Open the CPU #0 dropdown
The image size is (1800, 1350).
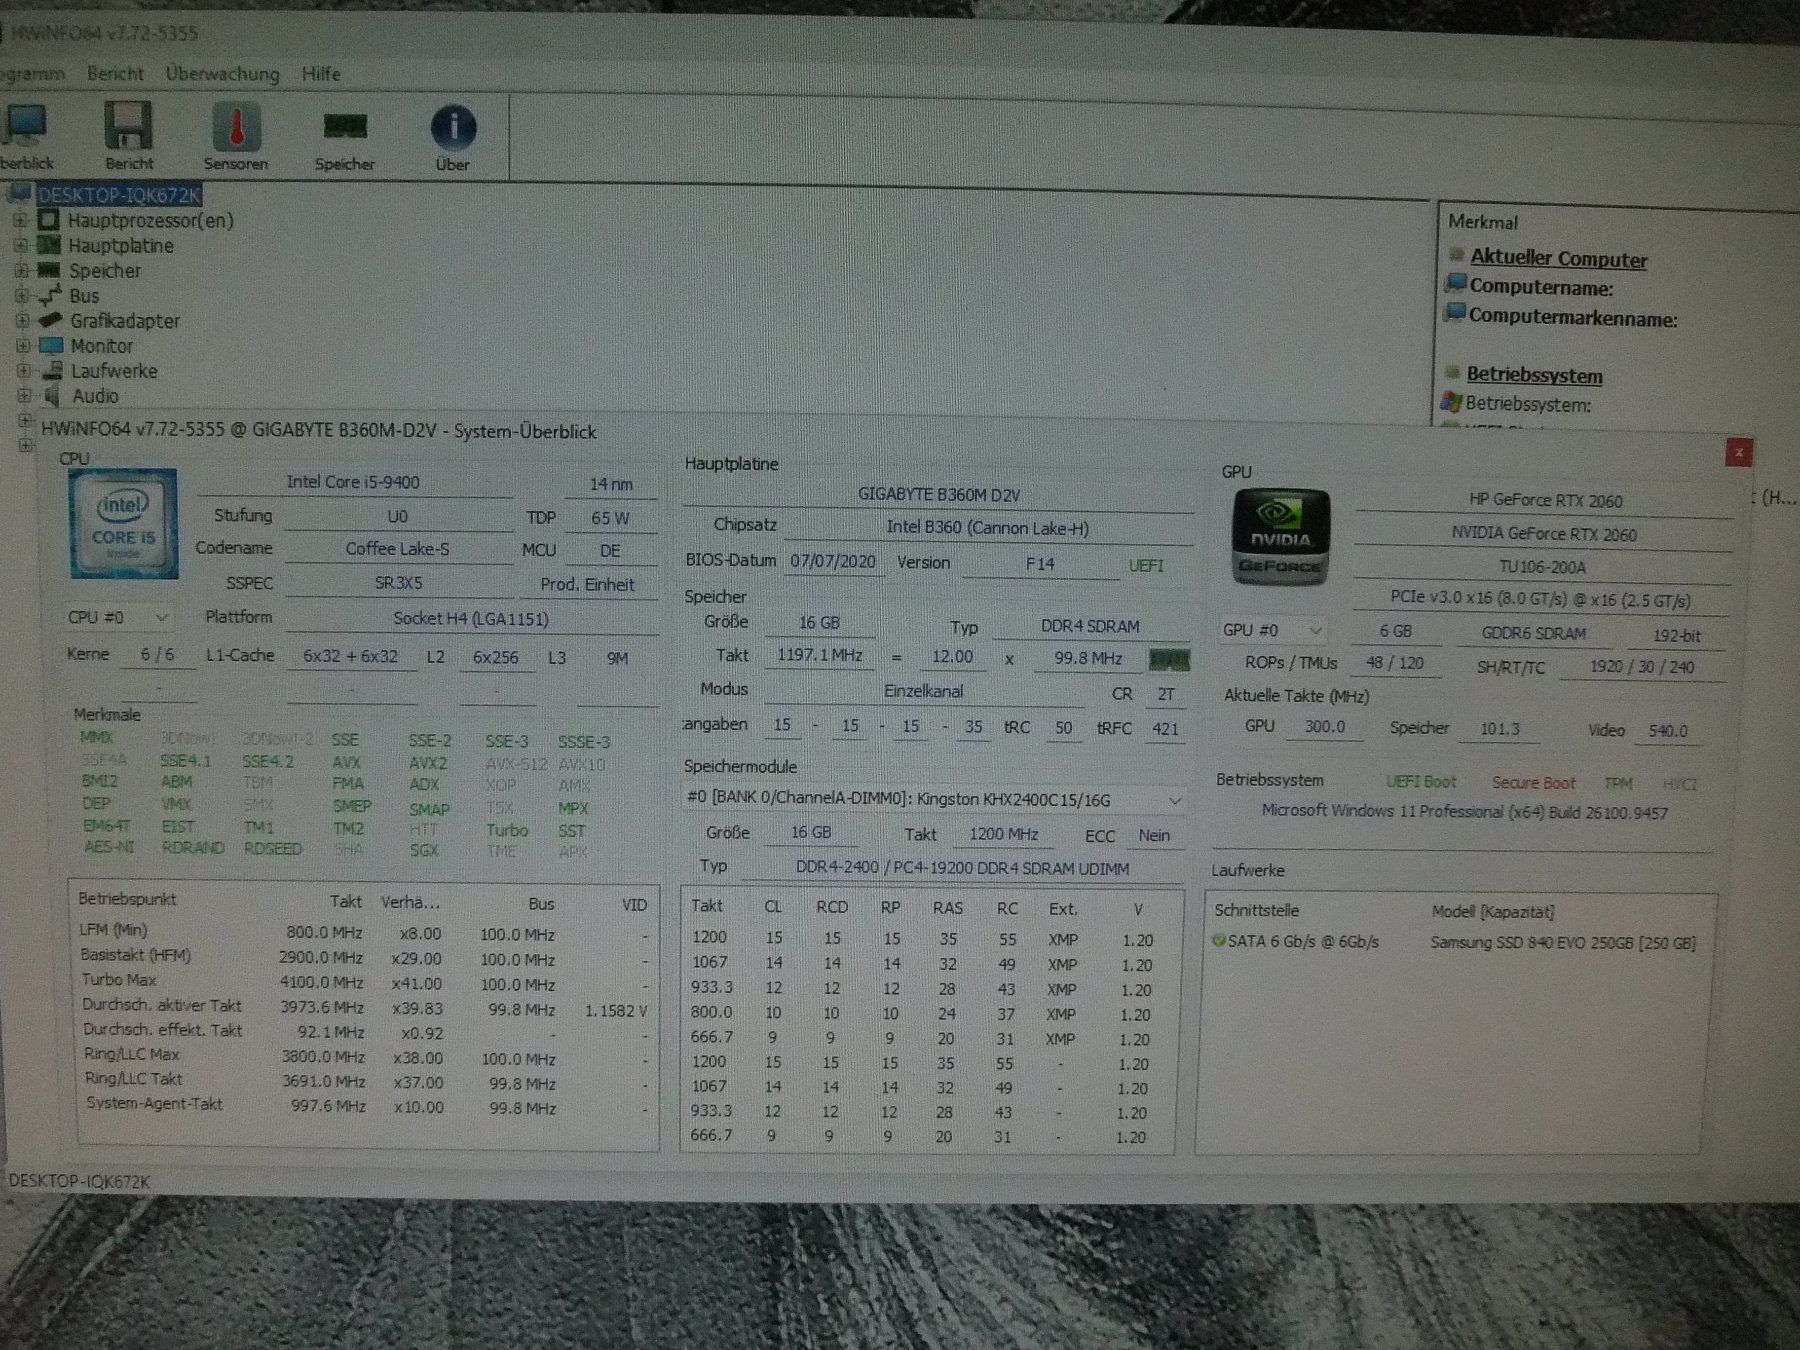[119, 618]
